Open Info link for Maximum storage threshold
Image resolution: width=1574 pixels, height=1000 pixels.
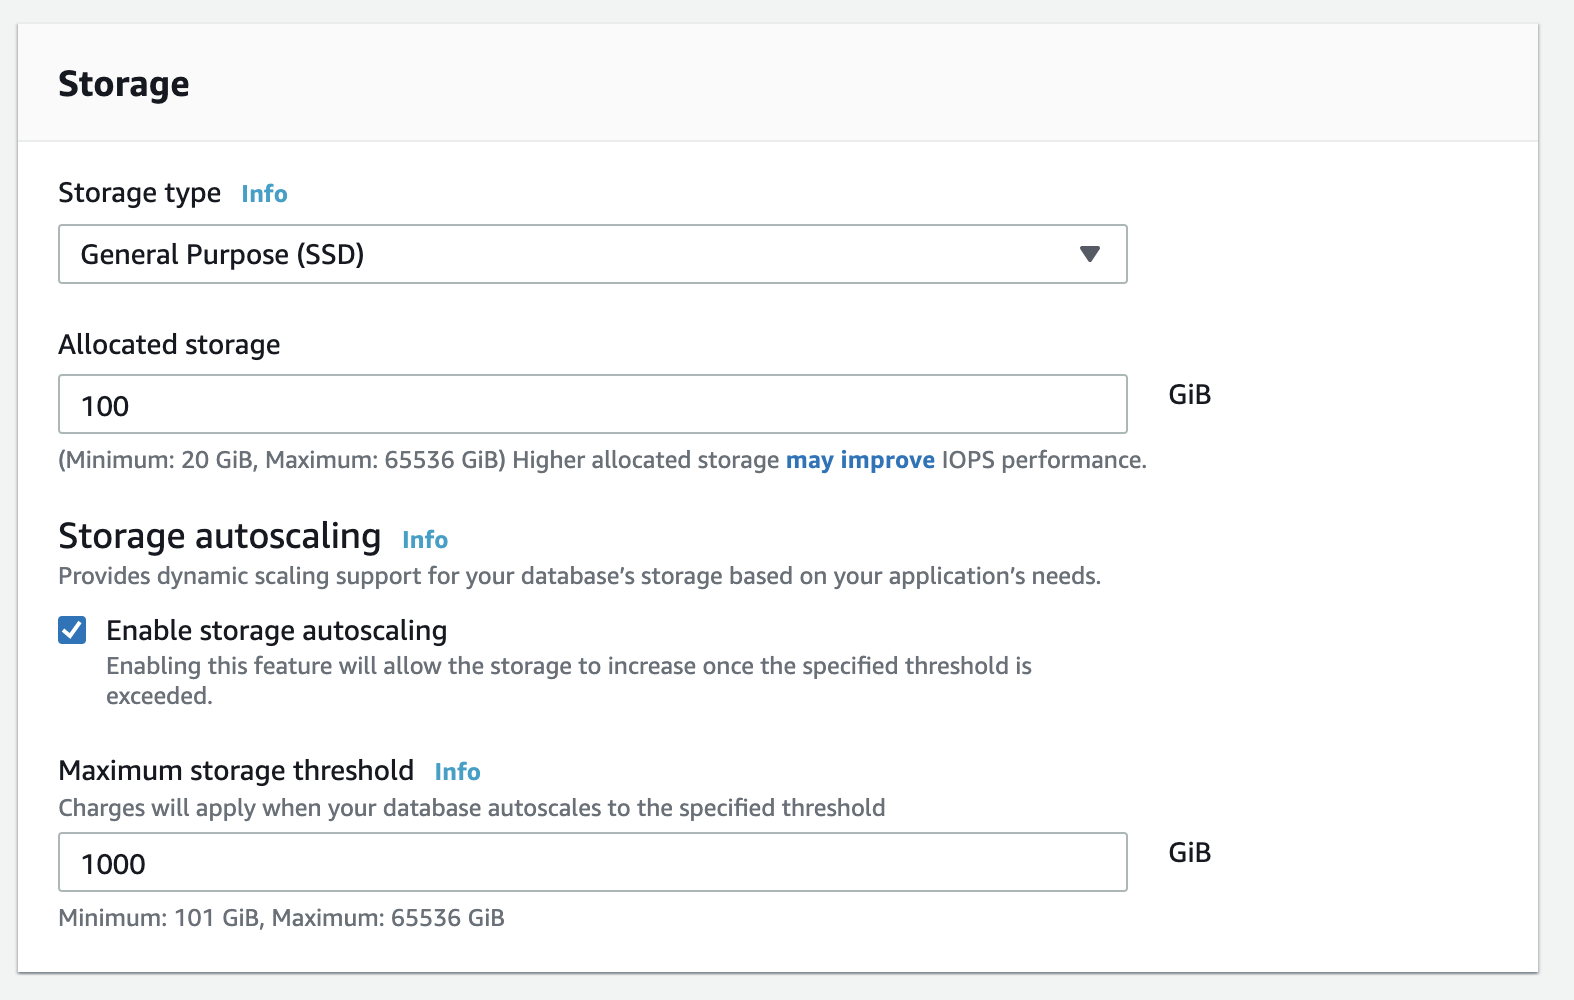(x=457, y=771)
